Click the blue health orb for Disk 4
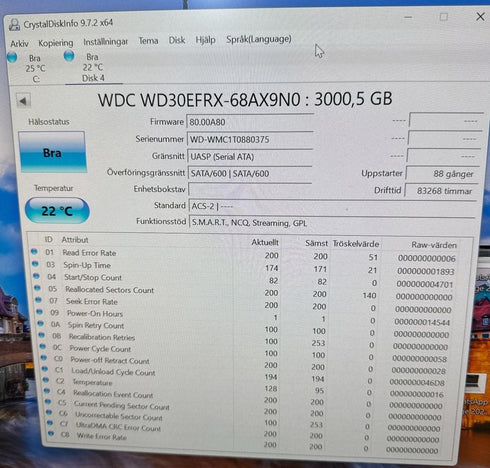The width and height of the screenshot is (490, 468). coord(69,56)
